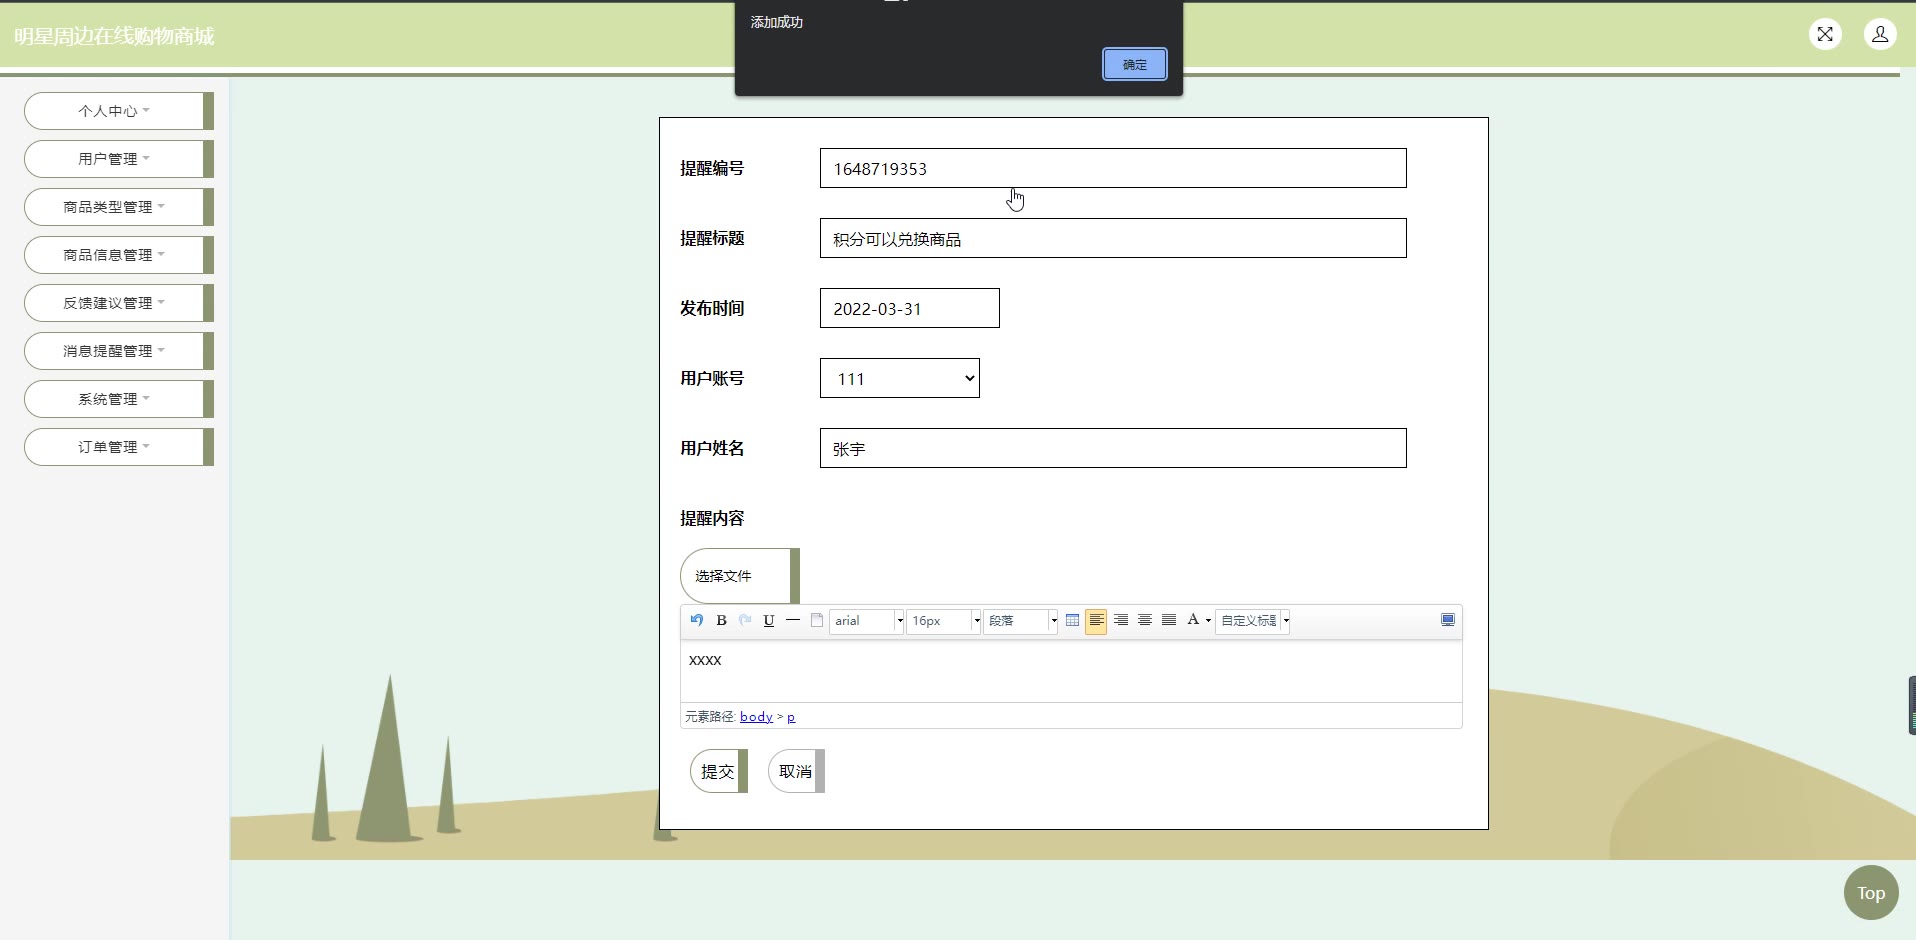Click the font color A icon
The image size is (1916, 940).
1193,620
